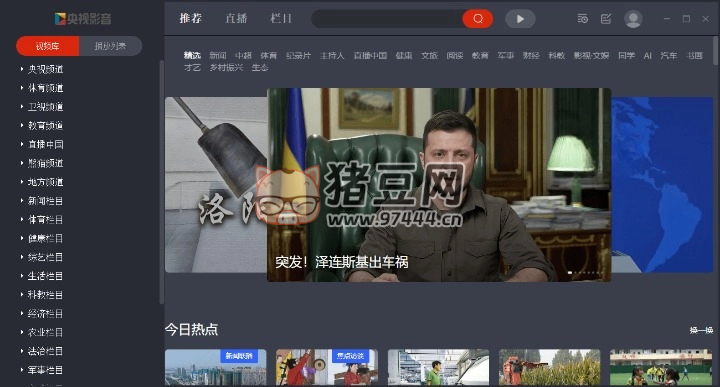The image size is (720, 387).
Task: Open the 栏目 top tab
Action: tap(281, 18)
